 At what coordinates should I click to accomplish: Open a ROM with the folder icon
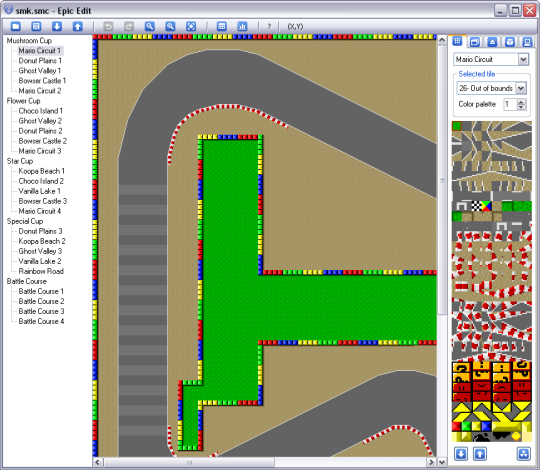pos(16,26)
